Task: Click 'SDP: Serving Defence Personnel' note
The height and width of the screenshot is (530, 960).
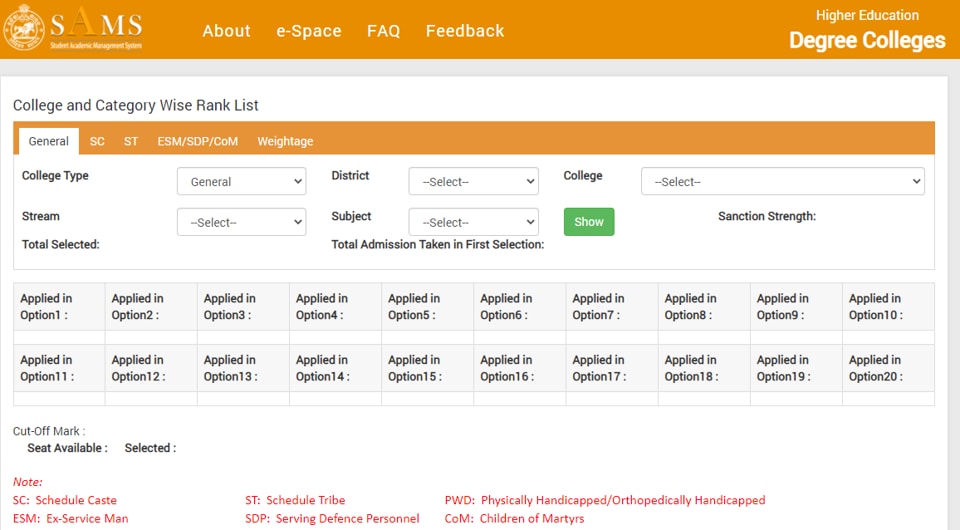Action: point(332,518)
